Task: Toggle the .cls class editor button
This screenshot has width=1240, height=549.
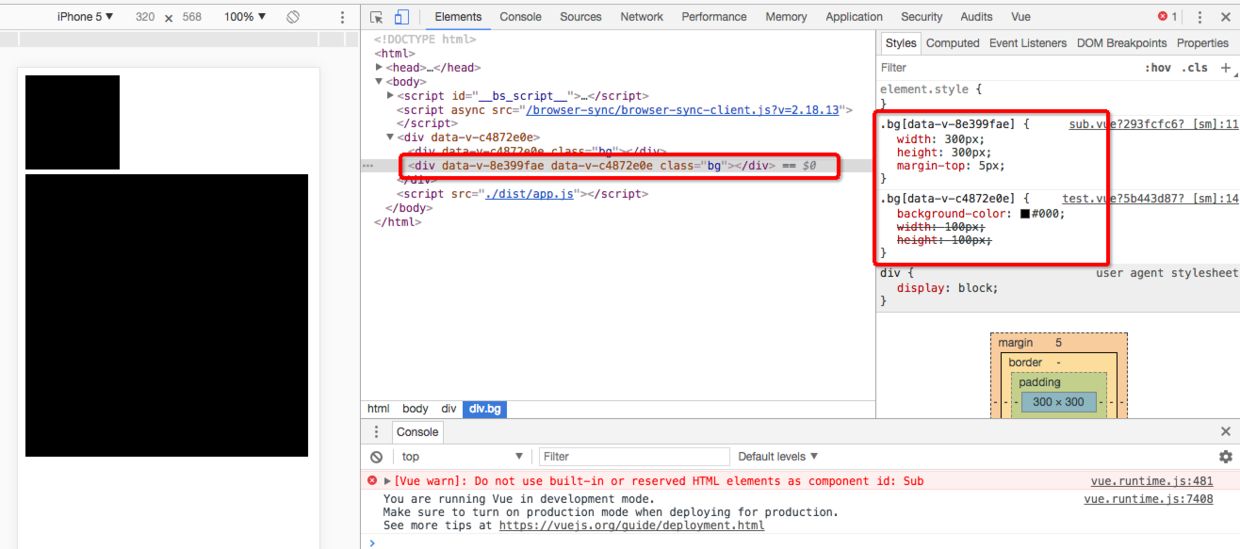Action: pos(1194,68)
